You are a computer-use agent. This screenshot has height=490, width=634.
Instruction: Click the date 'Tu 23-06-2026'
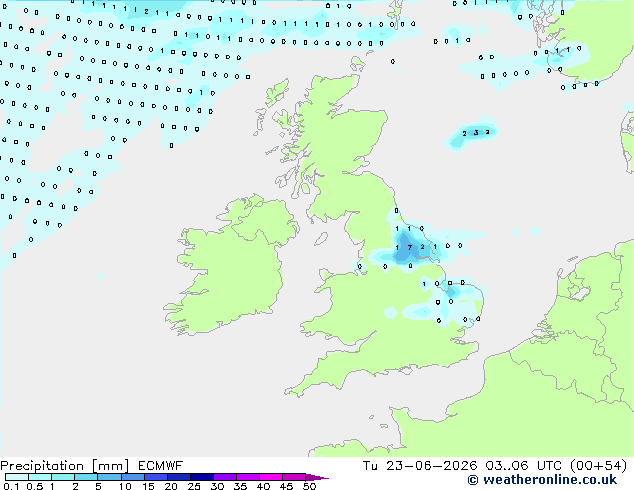point(420,466)
